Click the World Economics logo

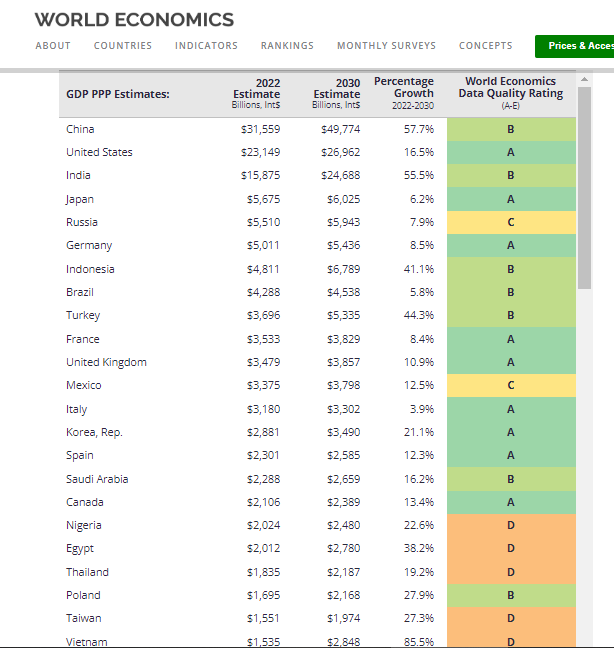tap(134, 20)
